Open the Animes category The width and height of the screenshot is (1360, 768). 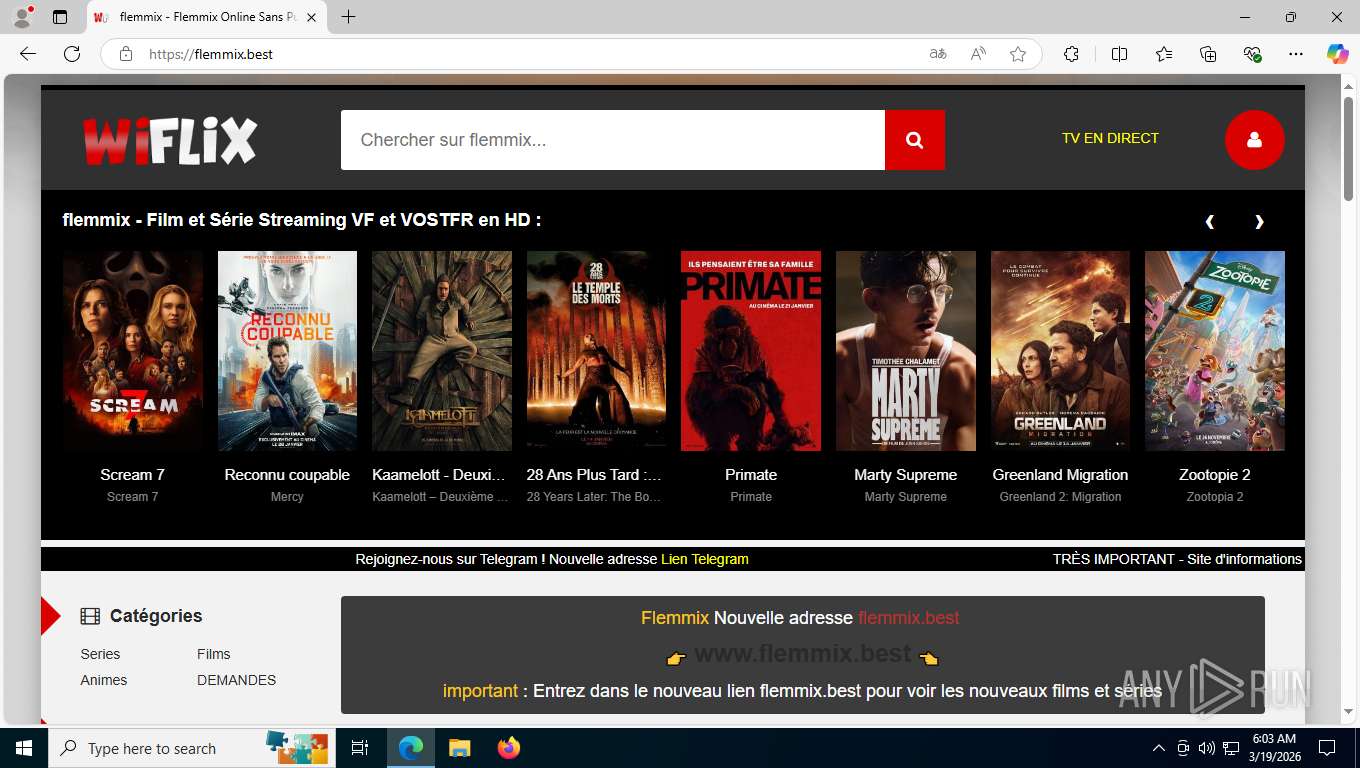click(x=104, y=680)
